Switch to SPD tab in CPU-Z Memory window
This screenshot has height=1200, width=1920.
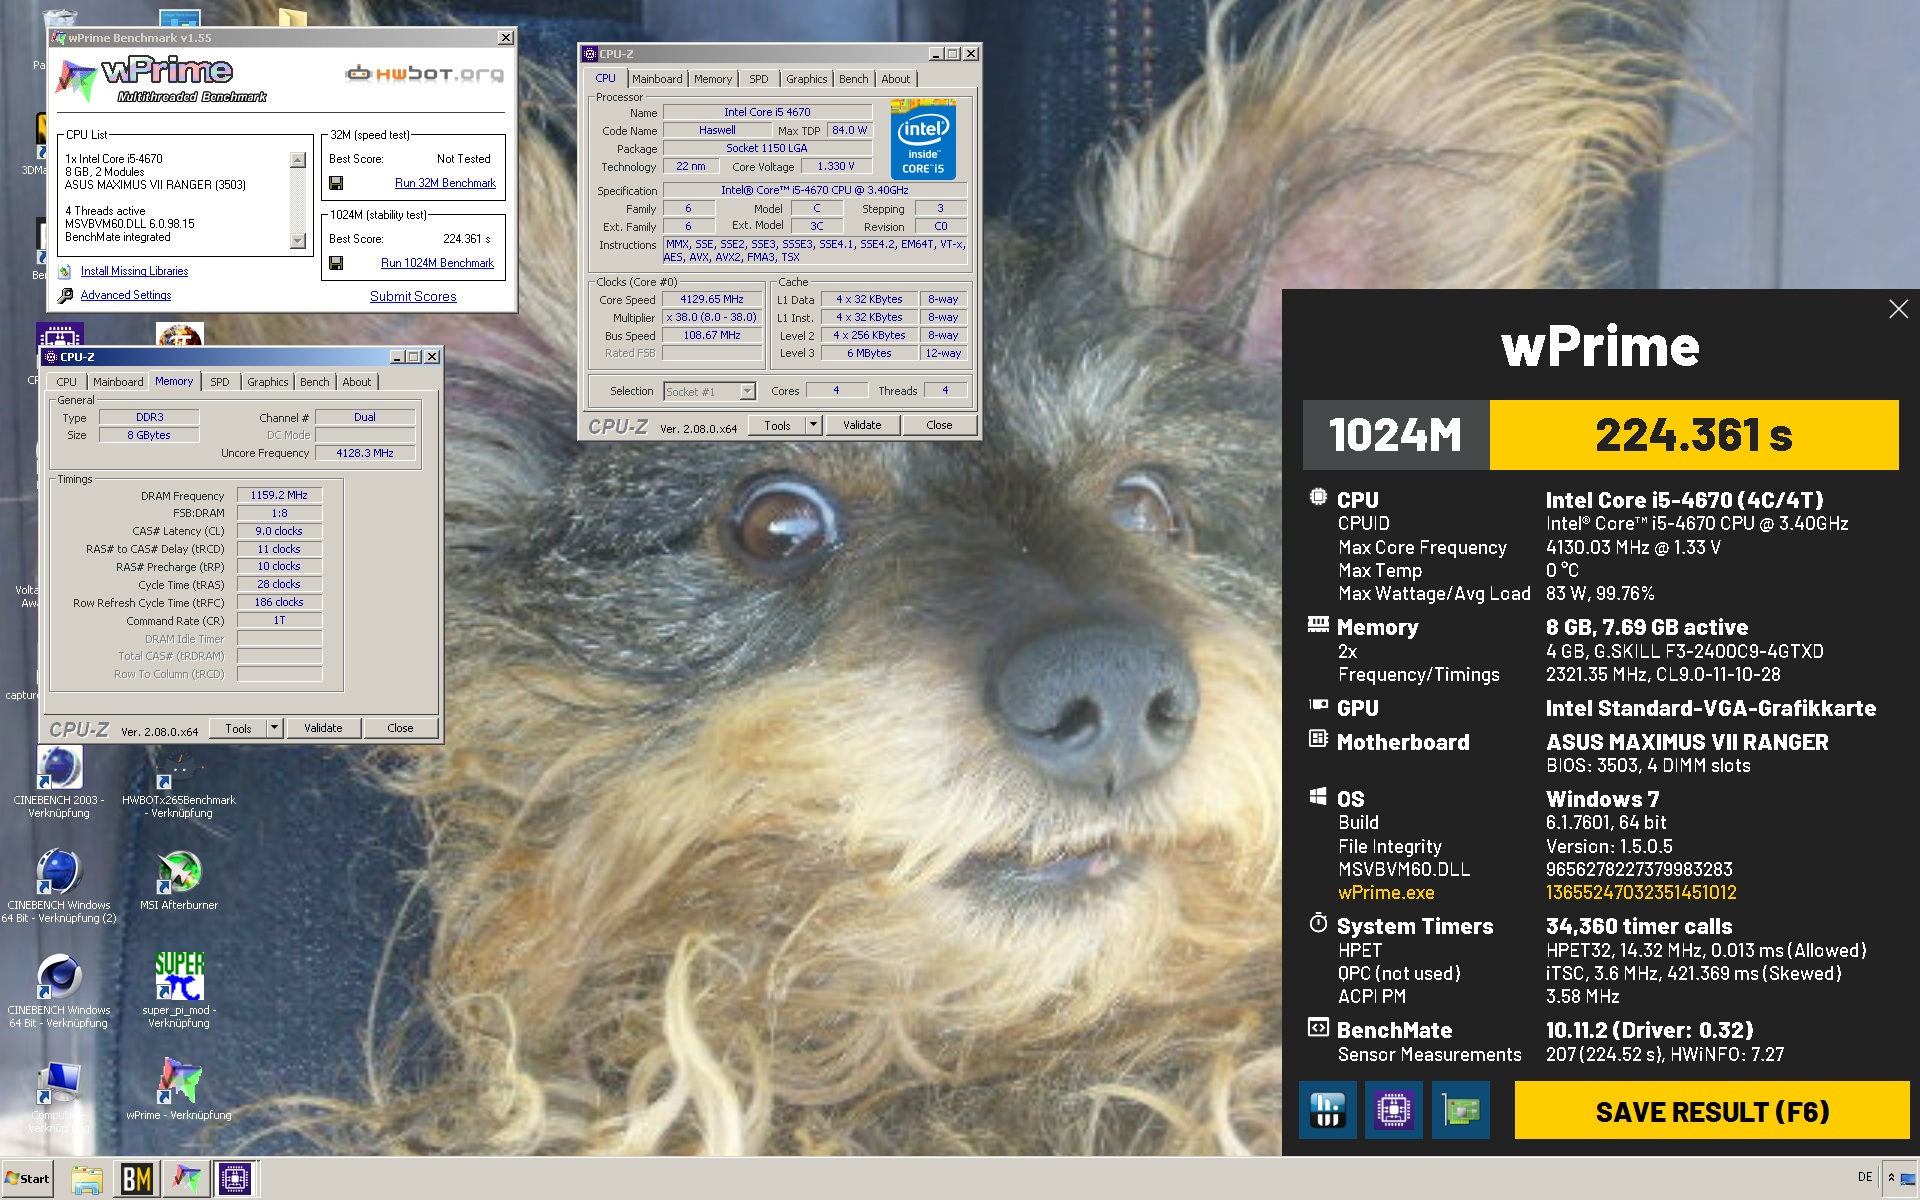click(x=220, y=382)
